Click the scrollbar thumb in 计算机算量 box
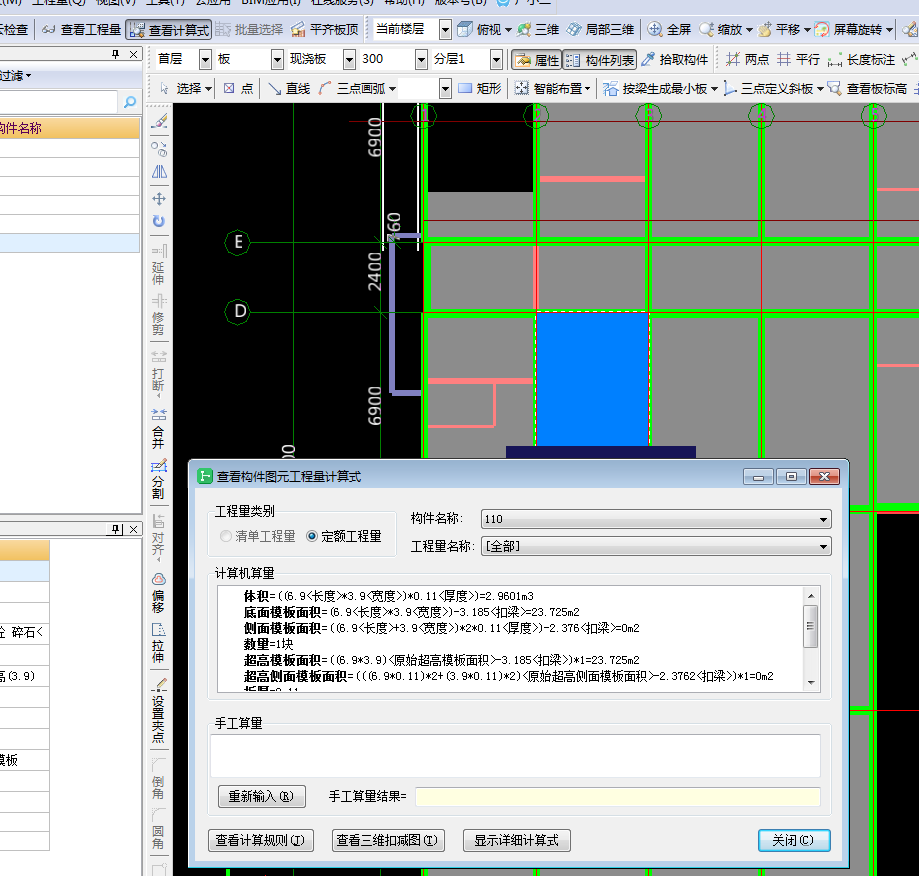 click(811, 626)
